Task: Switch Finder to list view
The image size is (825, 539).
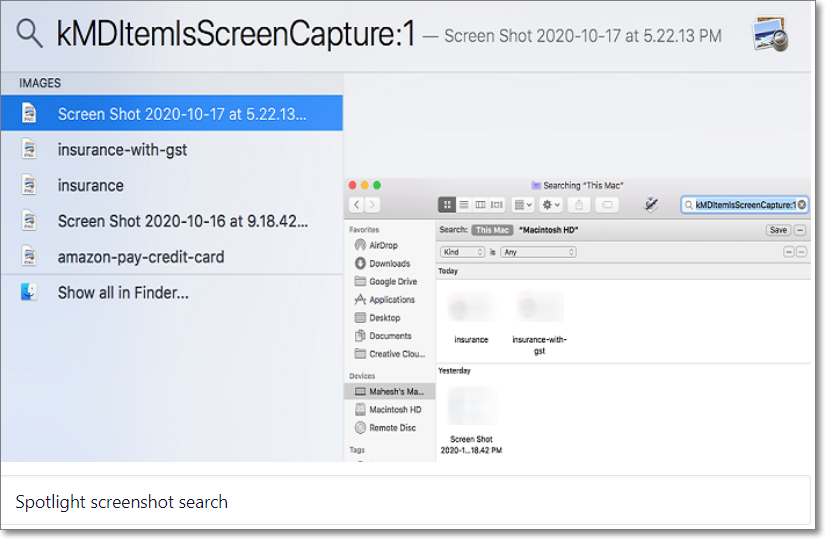Action: point(464,205)
